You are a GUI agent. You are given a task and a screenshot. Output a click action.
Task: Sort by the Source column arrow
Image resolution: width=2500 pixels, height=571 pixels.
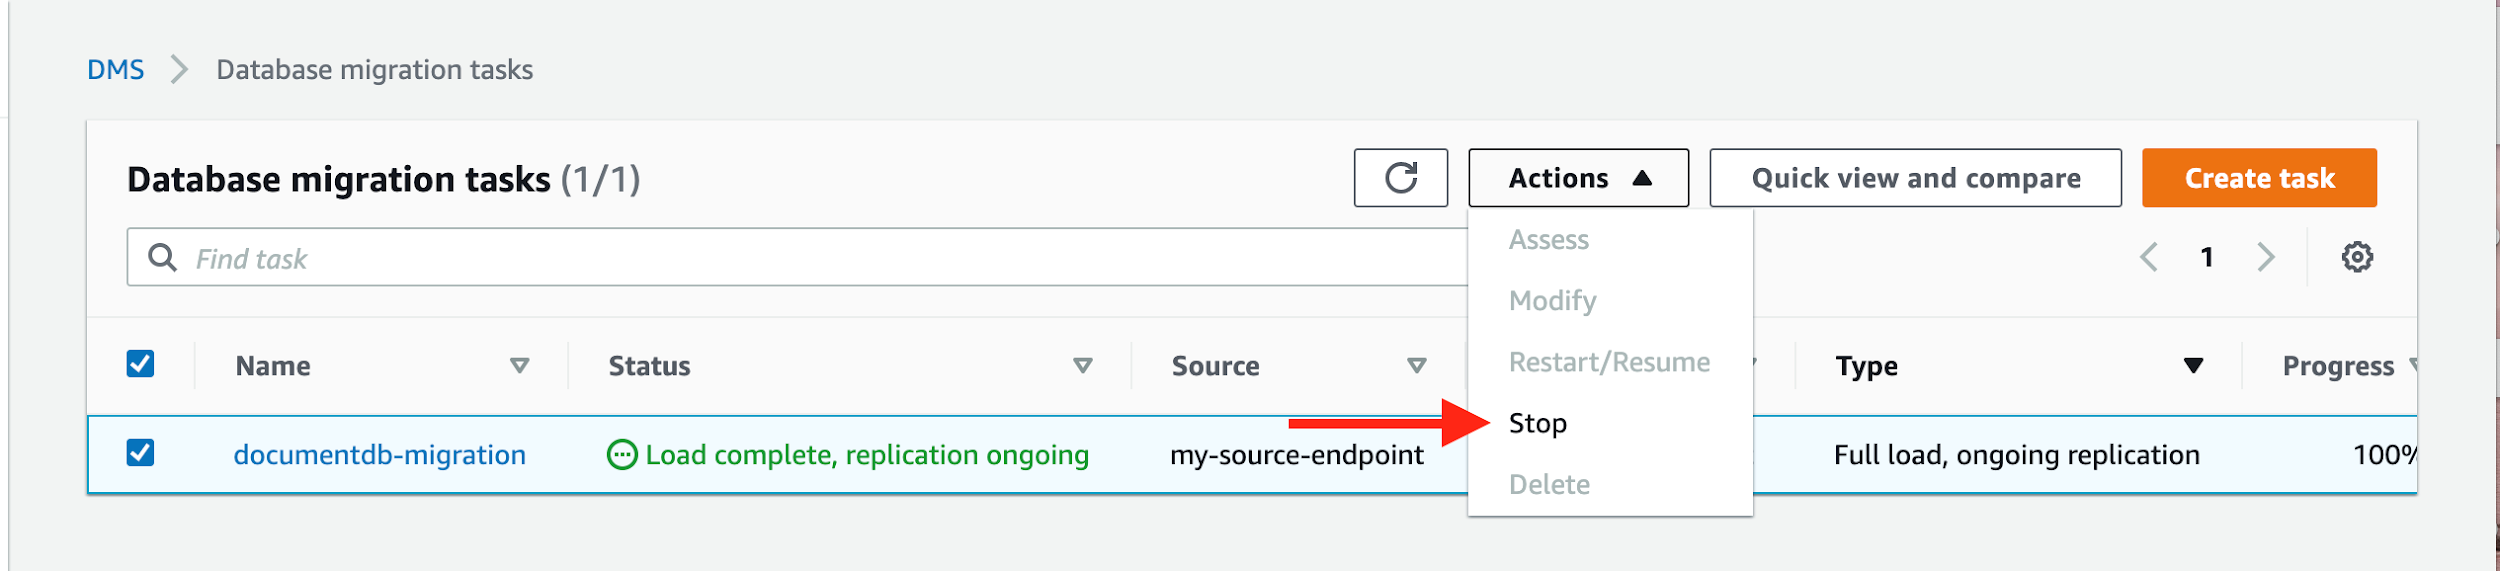(1416, 366)
